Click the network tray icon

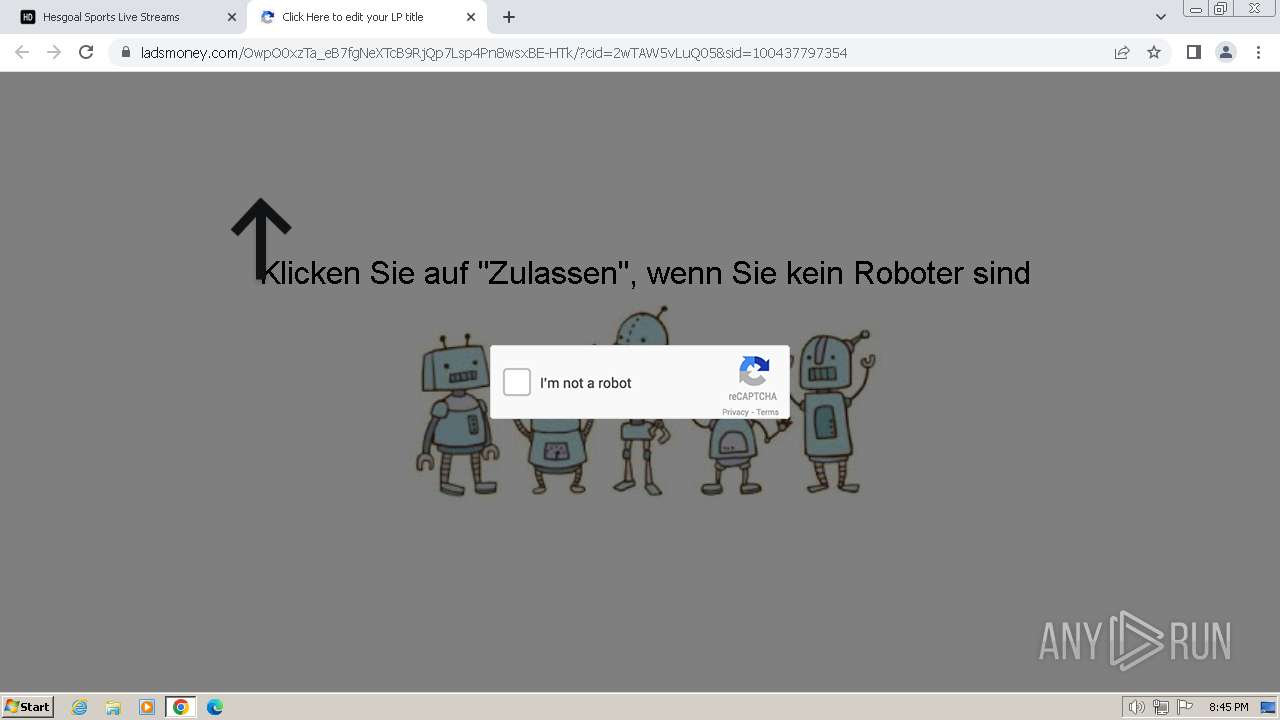1160,707
